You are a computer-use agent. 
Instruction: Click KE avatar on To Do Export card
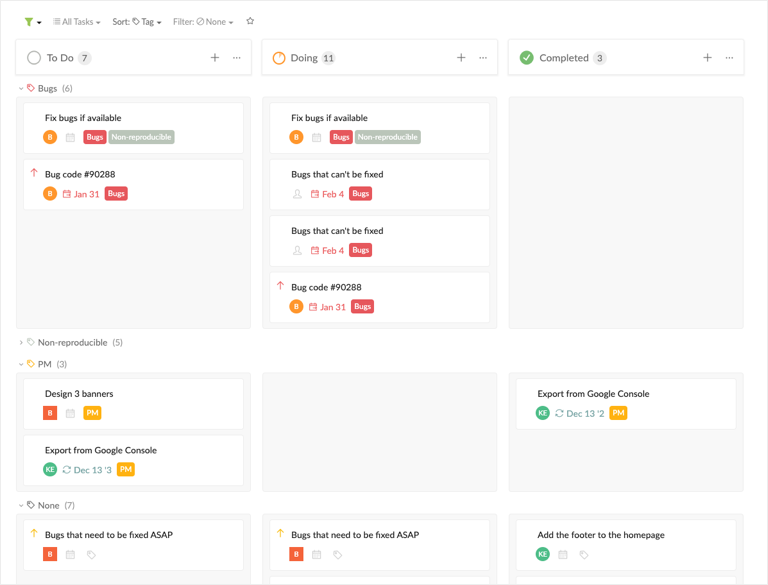click(x=50, y=469)
